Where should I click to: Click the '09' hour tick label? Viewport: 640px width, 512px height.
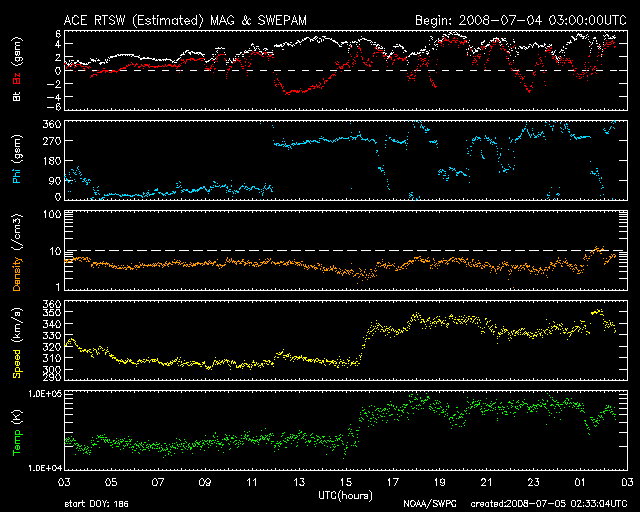pyautogui.click(x=205, y=483)
